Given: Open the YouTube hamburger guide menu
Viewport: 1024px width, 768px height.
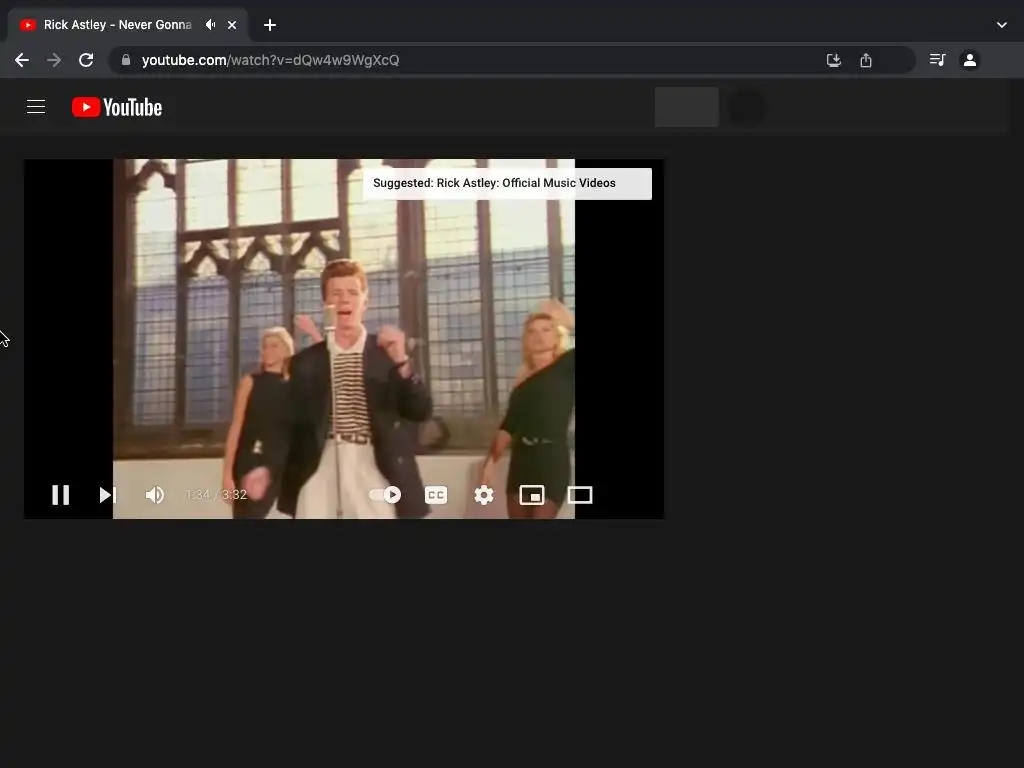Looking at the screenshot, I should coord(36,106).
